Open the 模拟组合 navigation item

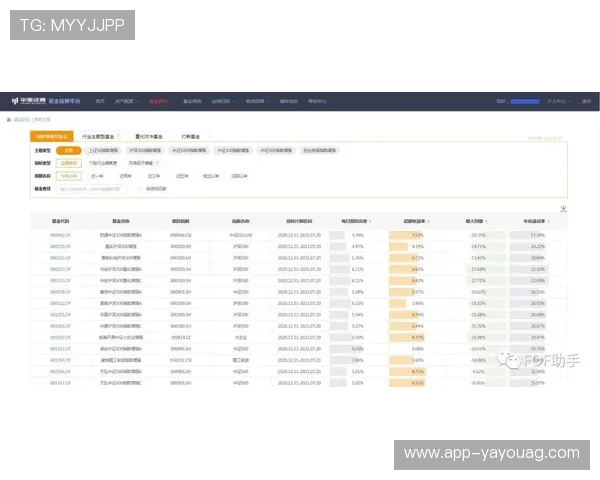click(x=289, y=101)
